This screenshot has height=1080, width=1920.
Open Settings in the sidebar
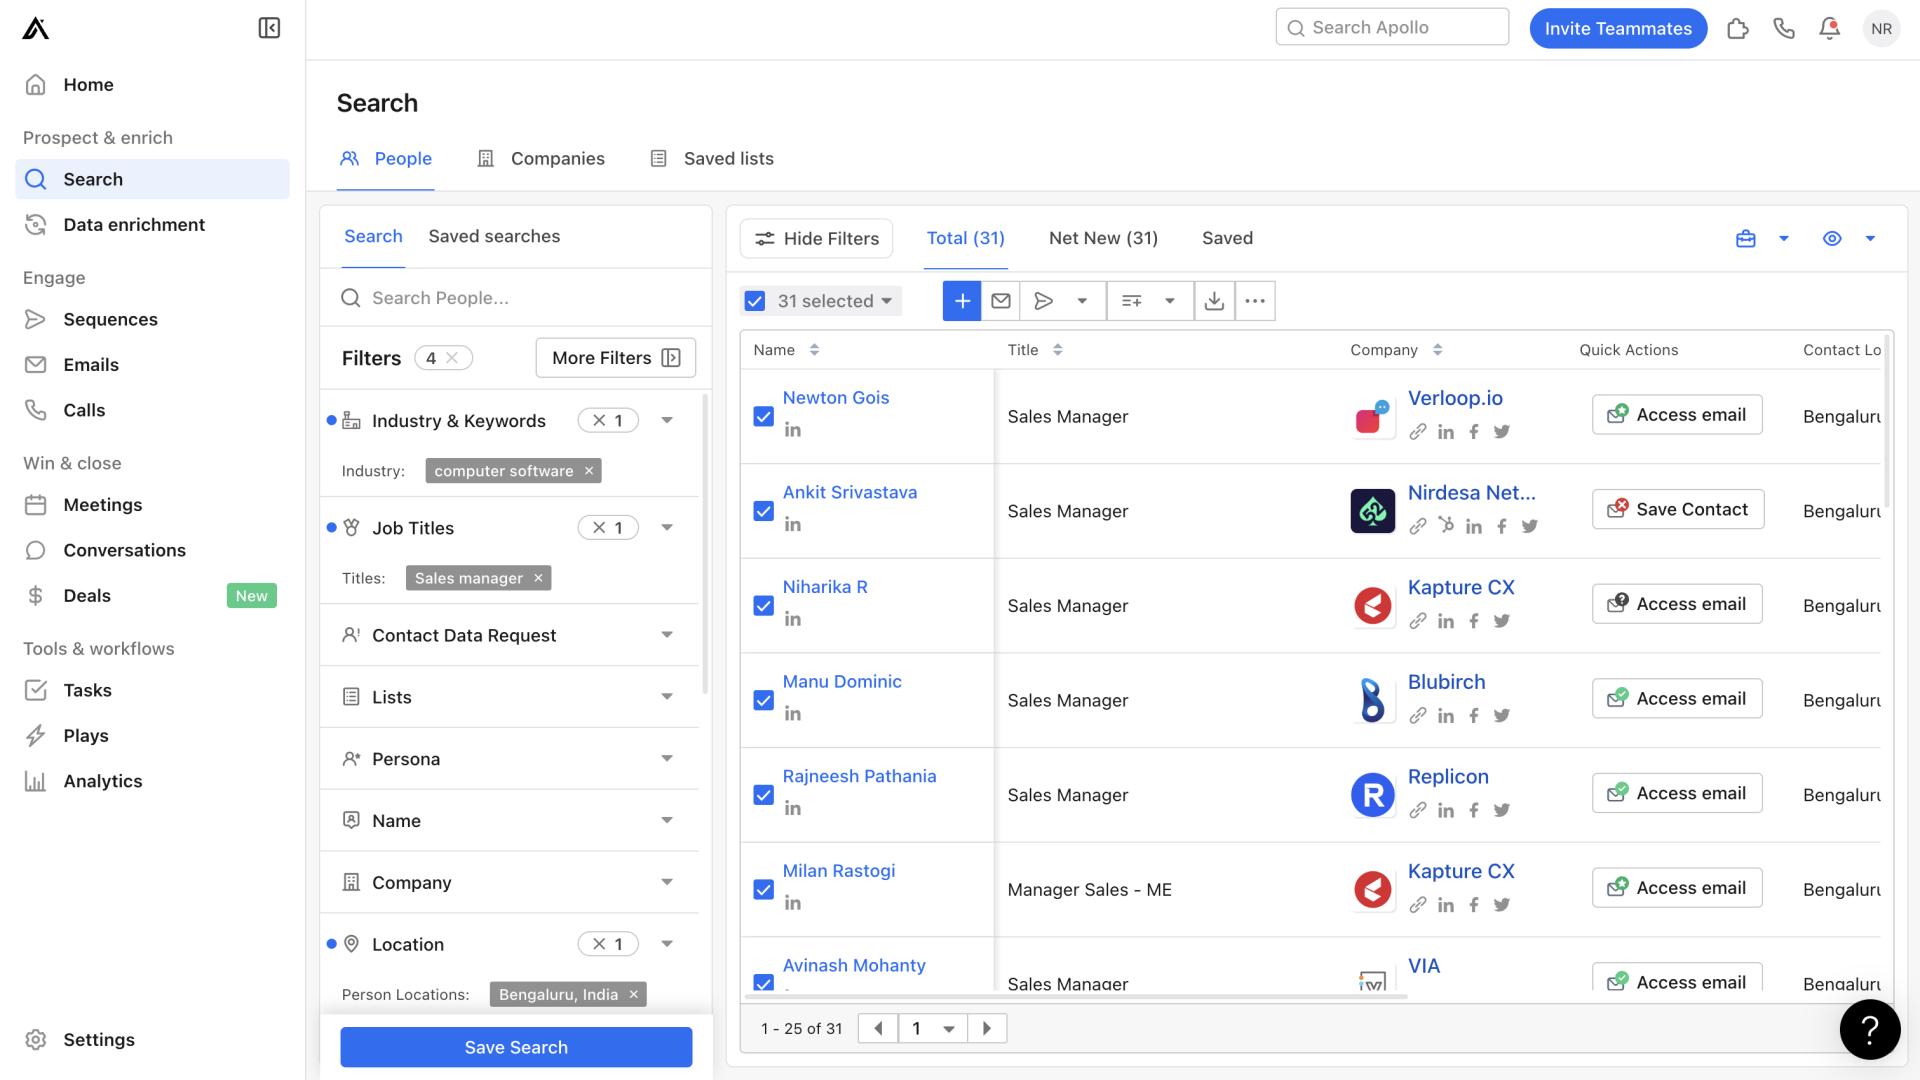(98, 1040)
